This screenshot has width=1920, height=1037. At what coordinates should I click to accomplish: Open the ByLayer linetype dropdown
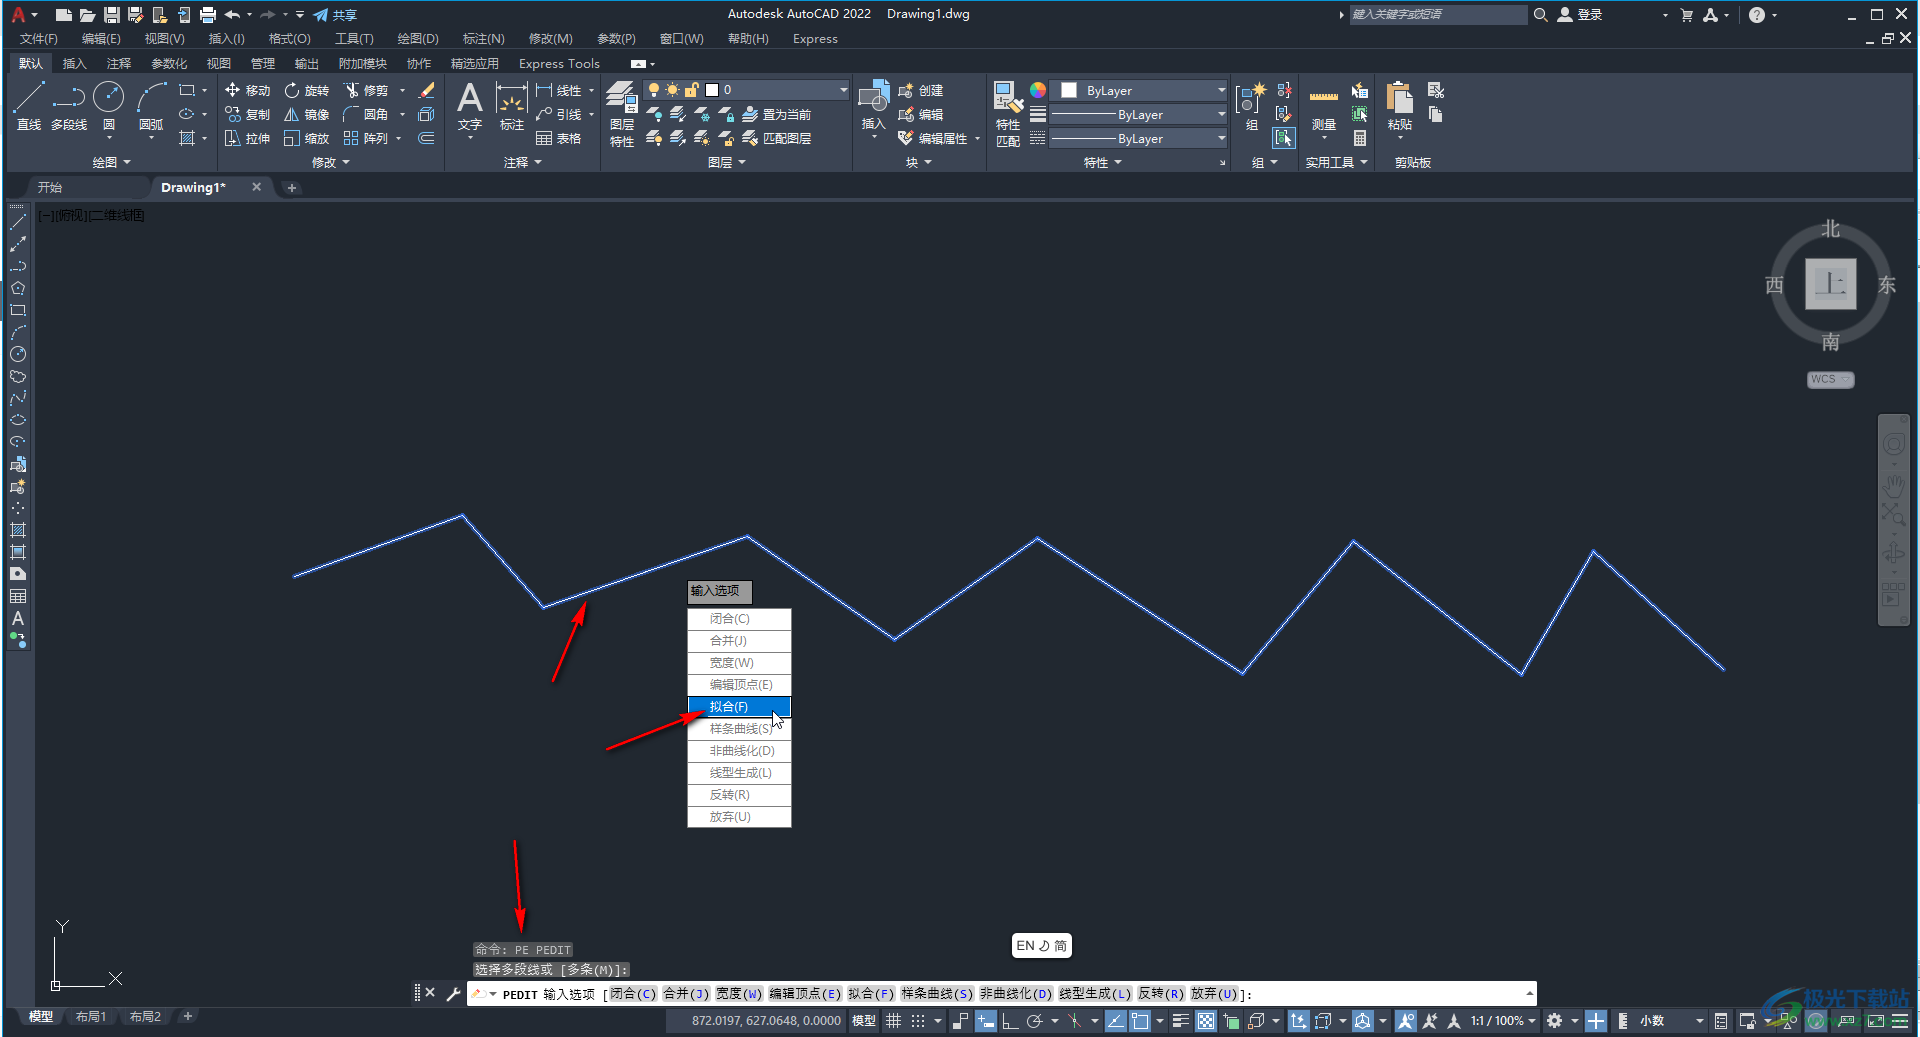pos(1138,138)
